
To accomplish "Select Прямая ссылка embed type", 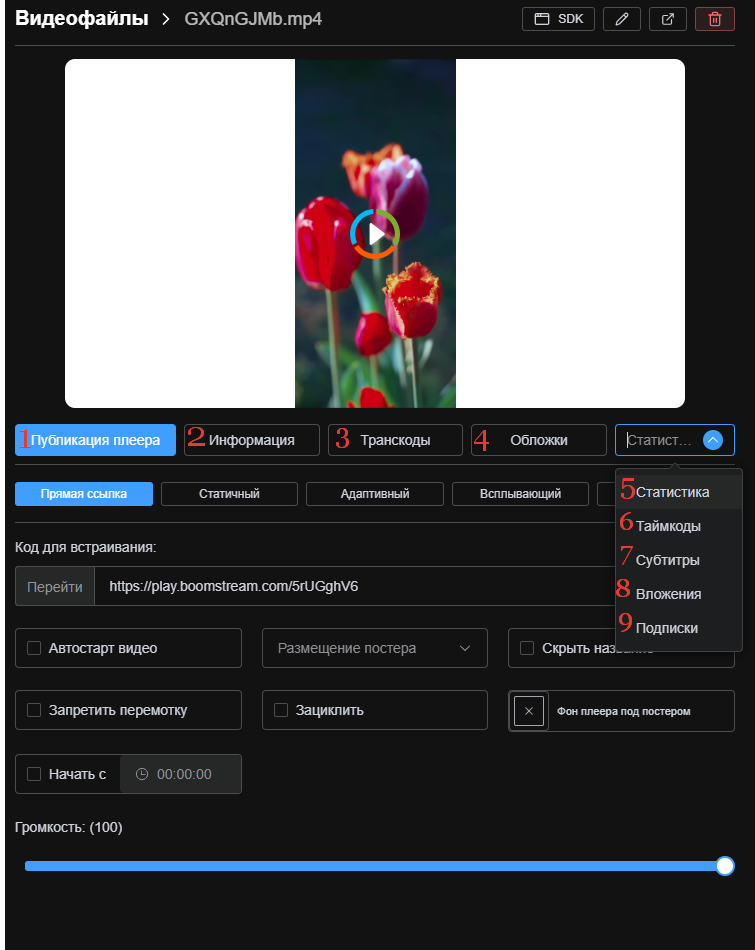I will [84, 494].
